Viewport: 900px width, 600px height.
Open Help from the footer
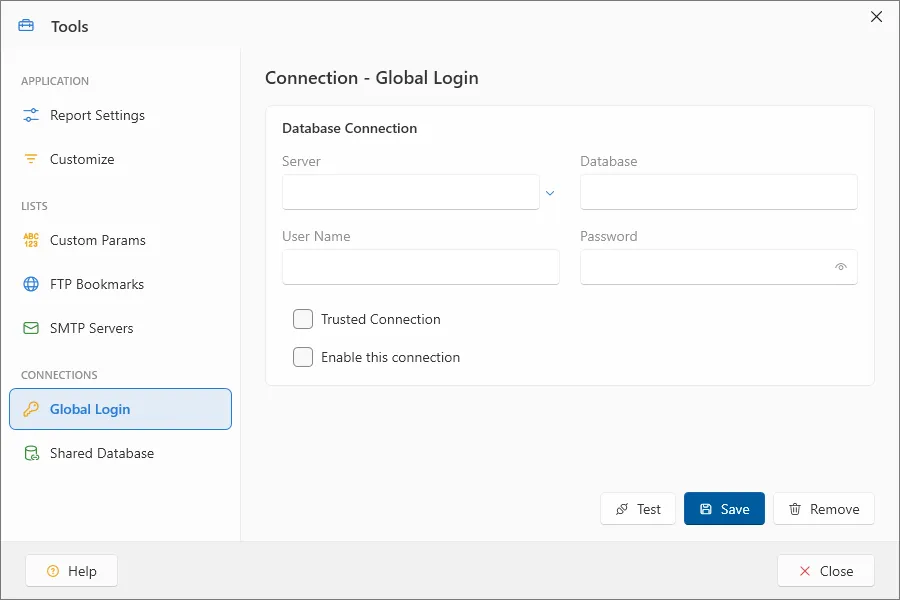pyautogui.click(x=71, y=571)
